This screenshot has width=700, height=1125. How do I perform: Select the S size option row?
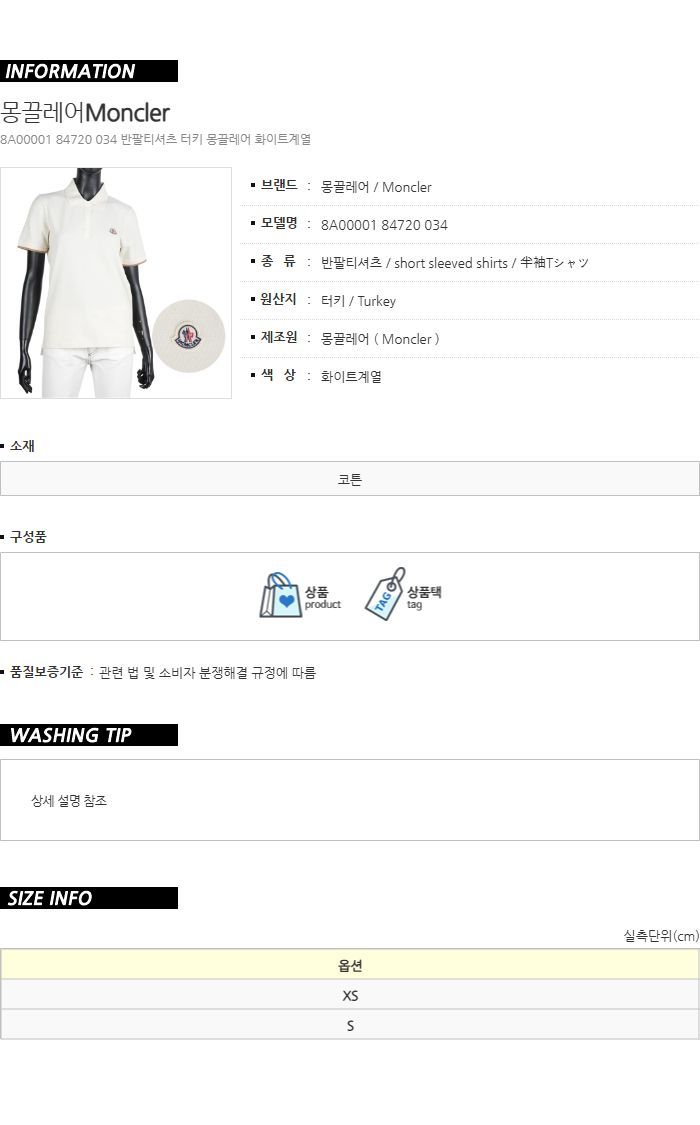(x=350, y=1025)
